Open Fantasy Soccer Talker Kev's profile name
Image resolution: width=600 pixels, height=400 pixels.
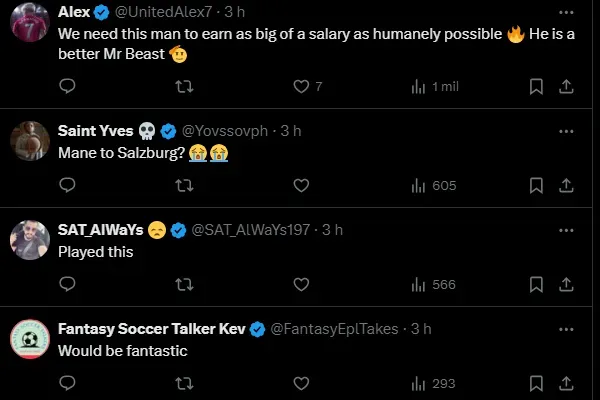151,328
